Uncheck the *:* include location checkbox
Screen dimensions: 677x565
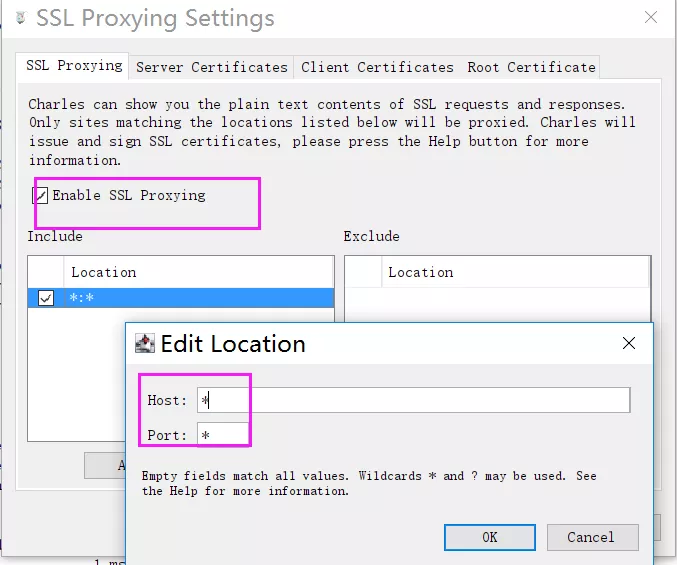[46, 298]
